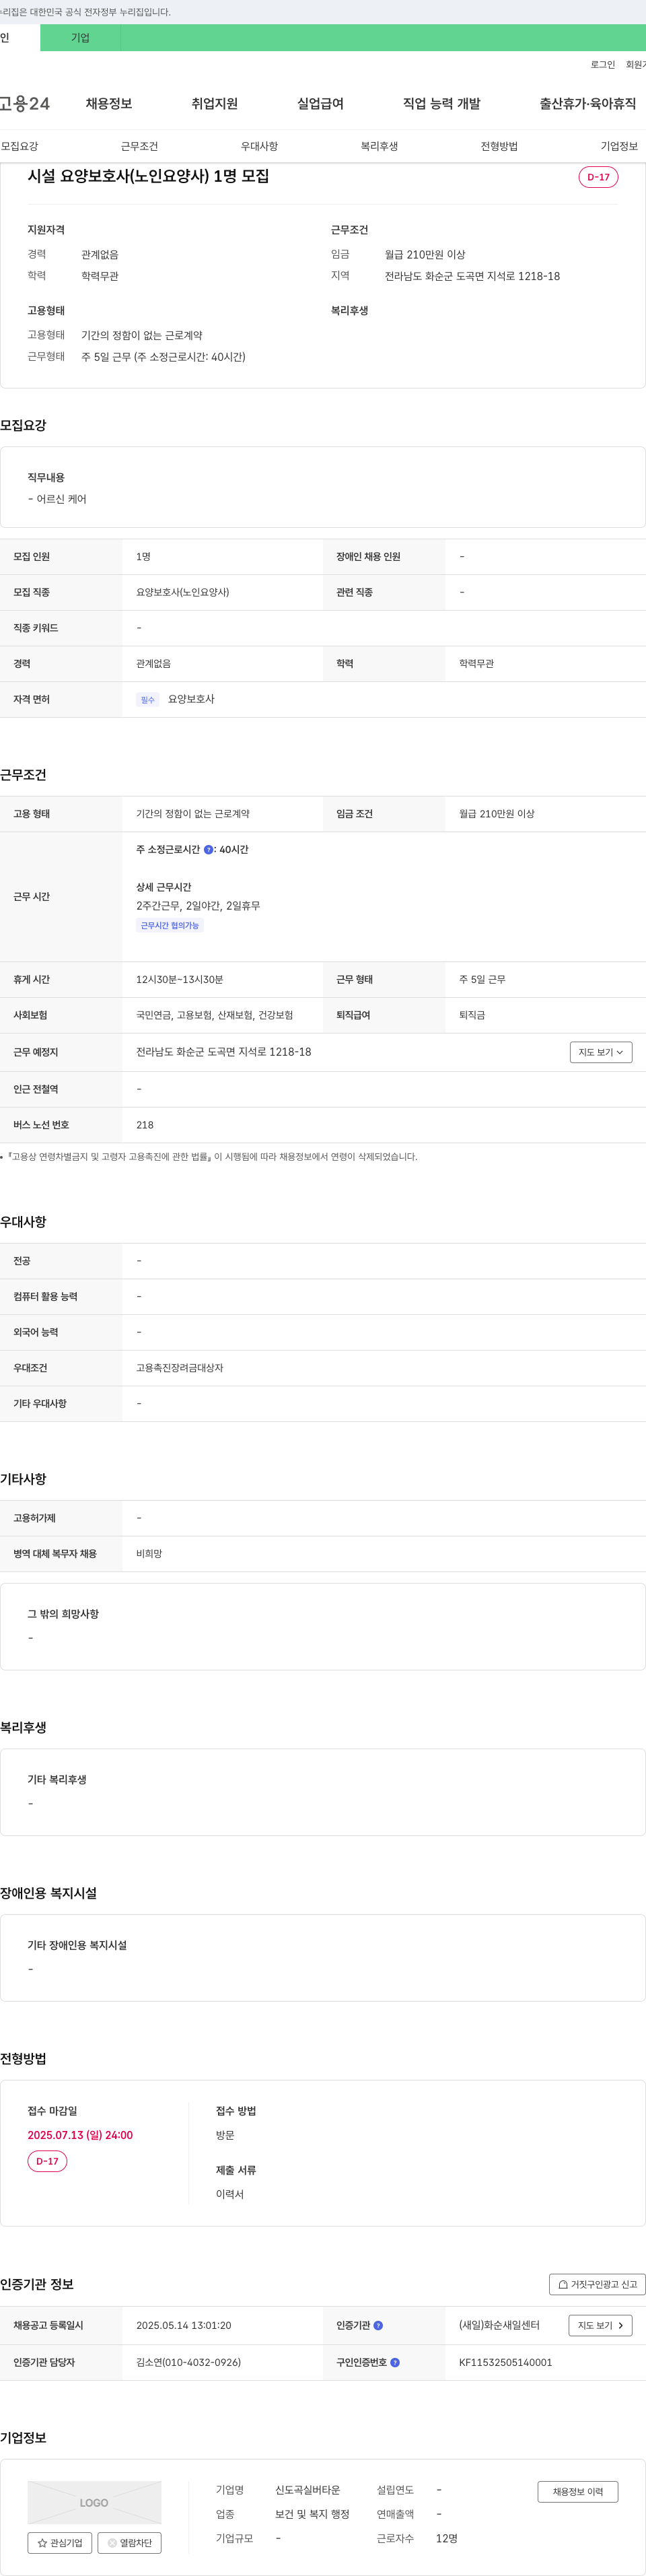This screenshot has width=646, height=2576.
Task: Jump to 우대사항 section tab
Action: [x=259, y=146]
